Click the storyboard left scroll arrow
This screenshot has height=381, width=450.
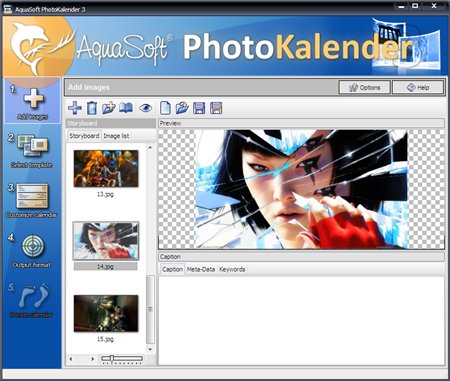71,359
